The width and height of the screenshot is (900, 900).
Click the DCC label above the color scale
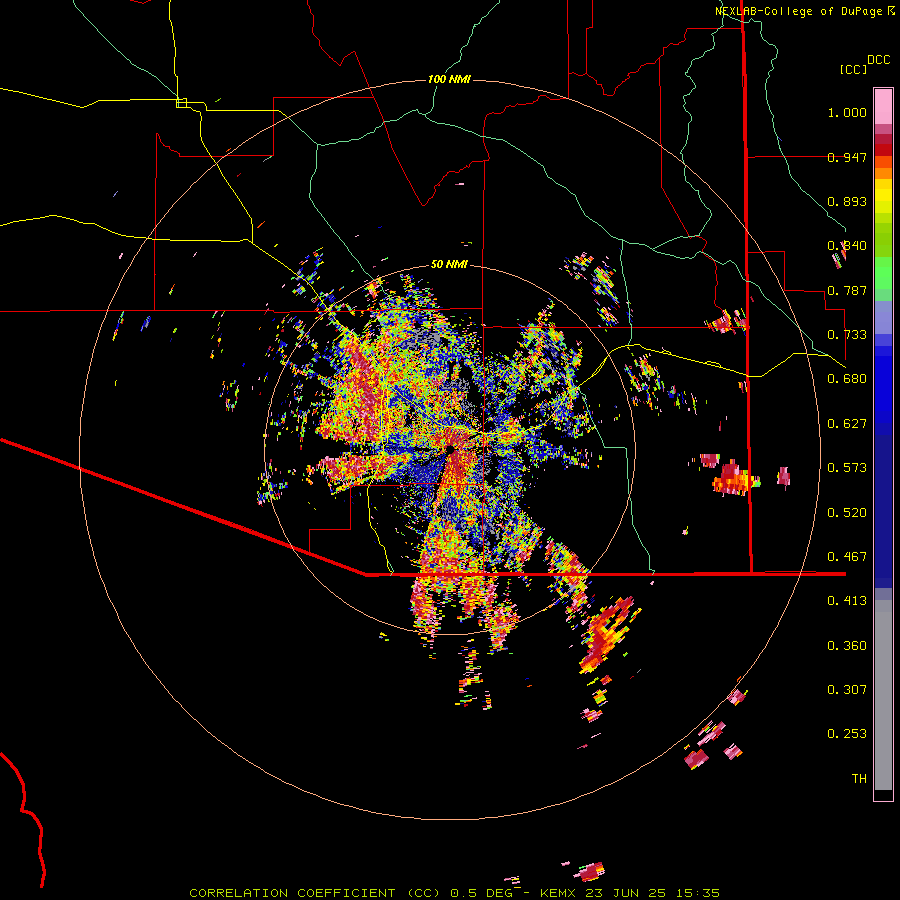(878, 60)
